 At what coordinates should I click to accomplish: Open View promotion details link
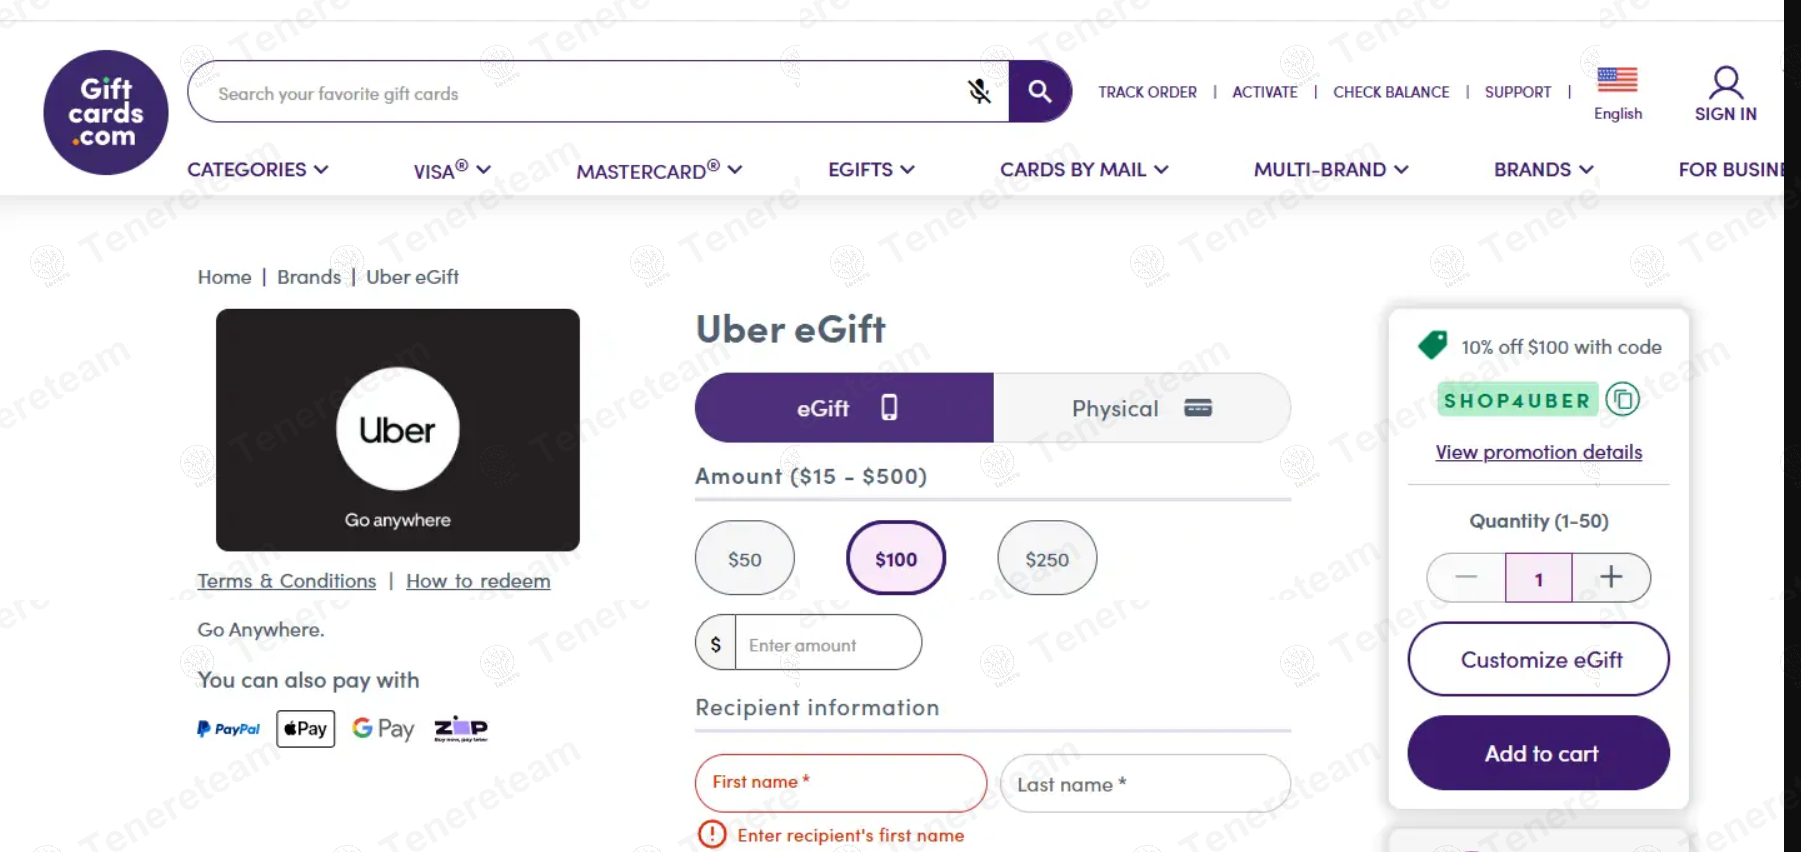tap(1537, 452)
